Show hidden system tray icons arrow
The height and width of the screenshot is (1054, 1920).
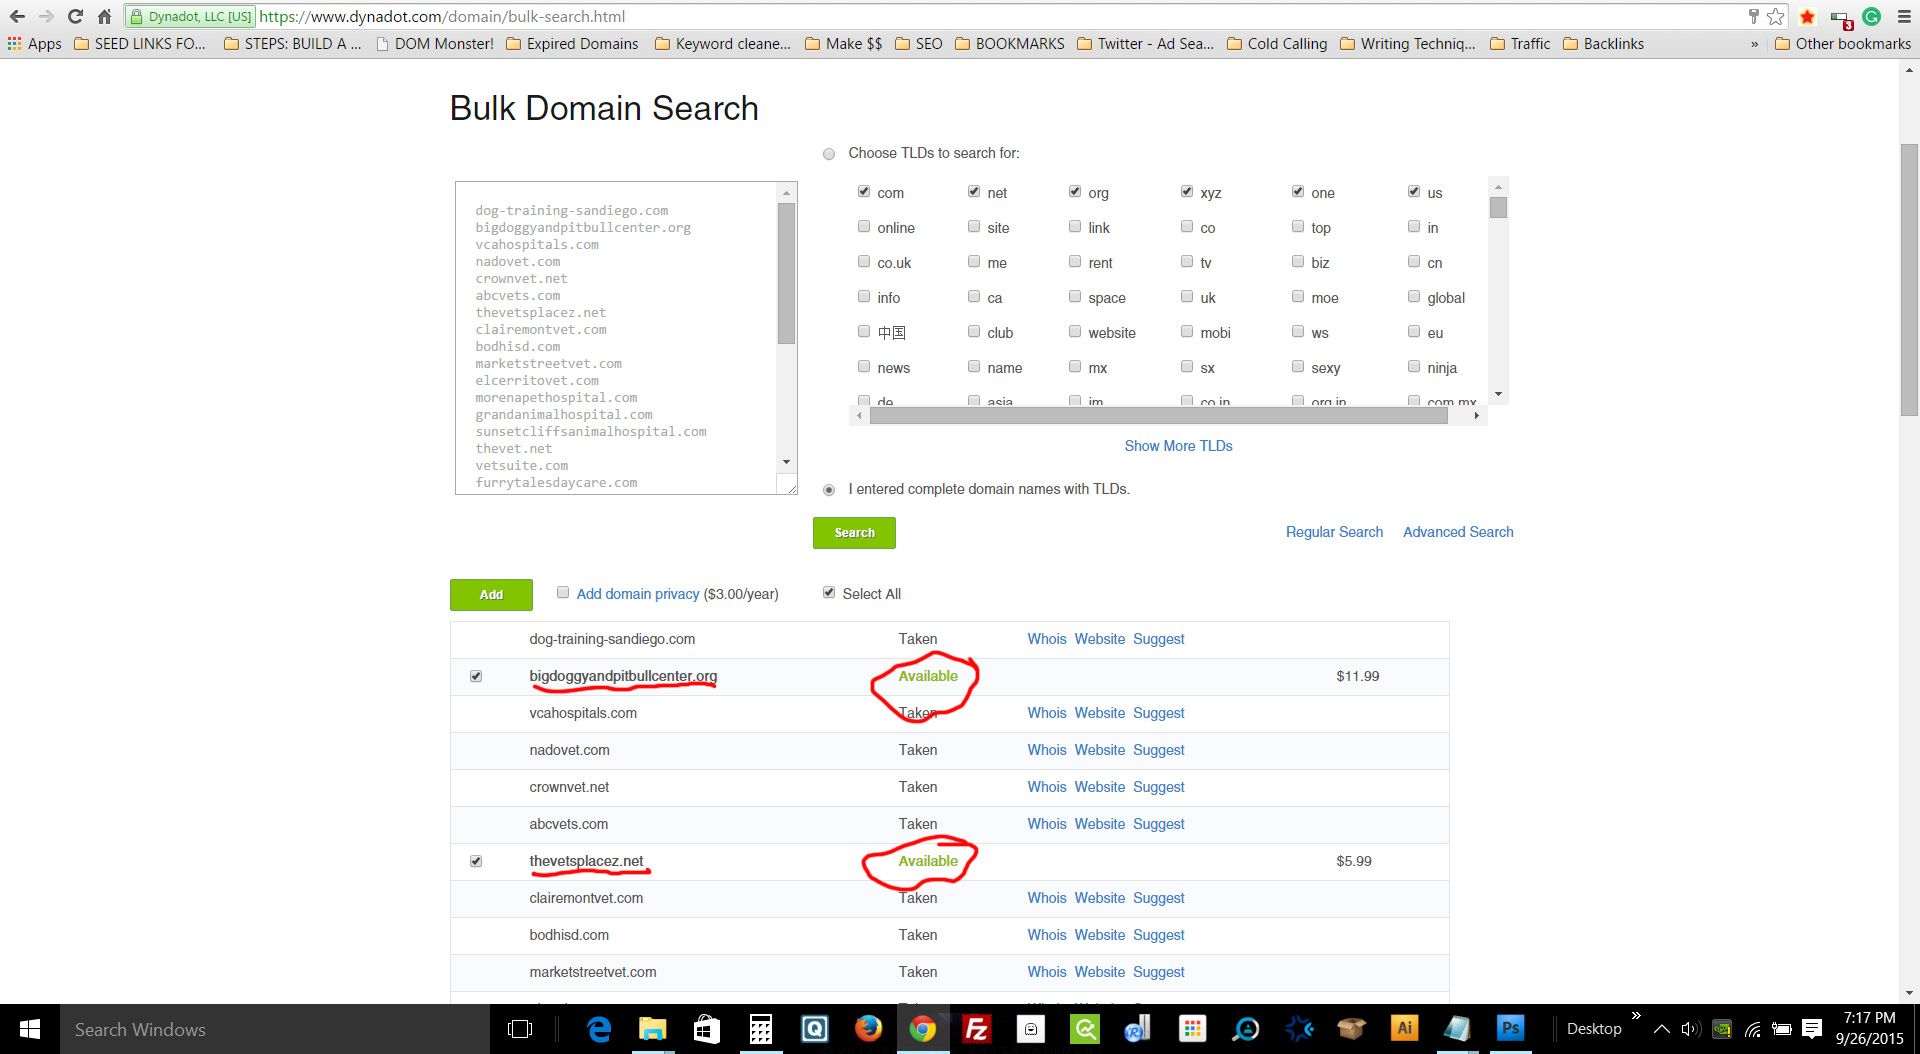[x=1661, y=1029]
